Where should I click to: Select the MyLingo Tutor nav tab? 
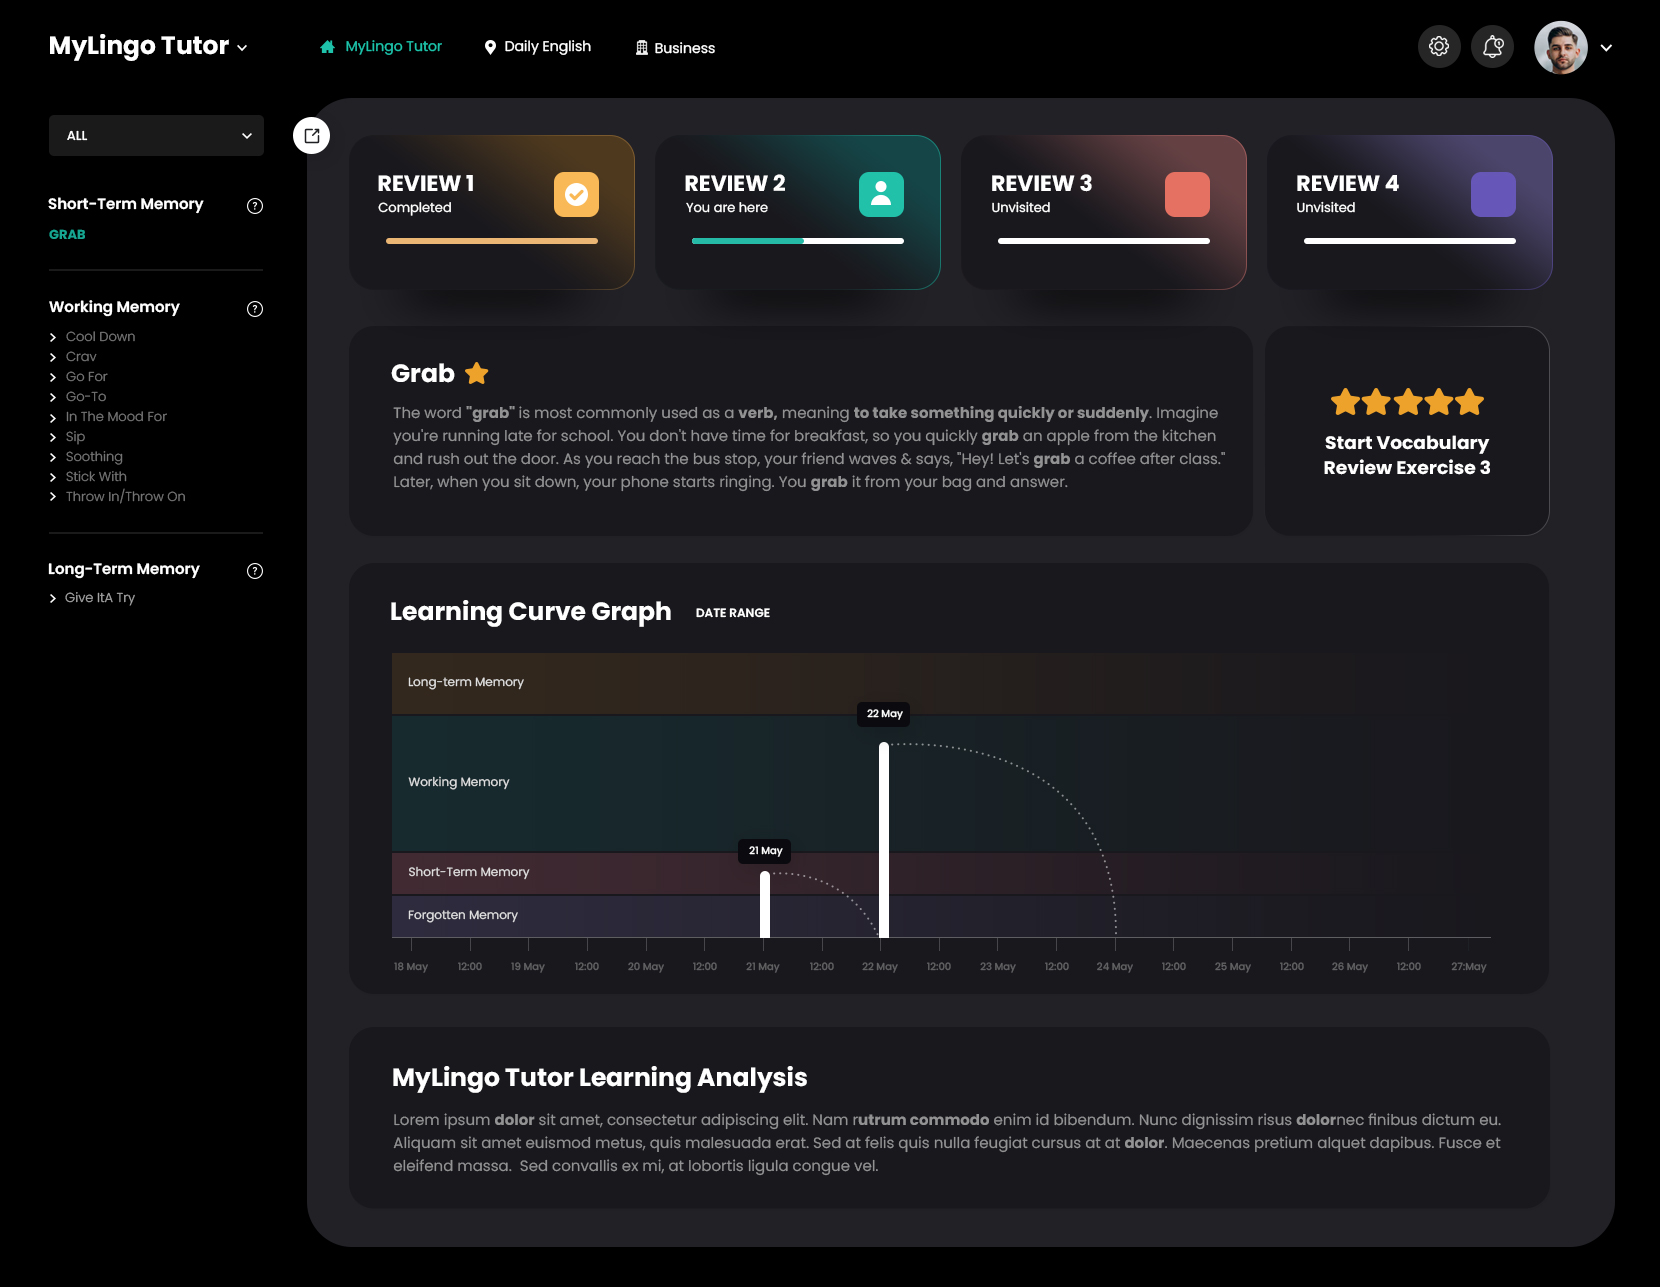381,47
